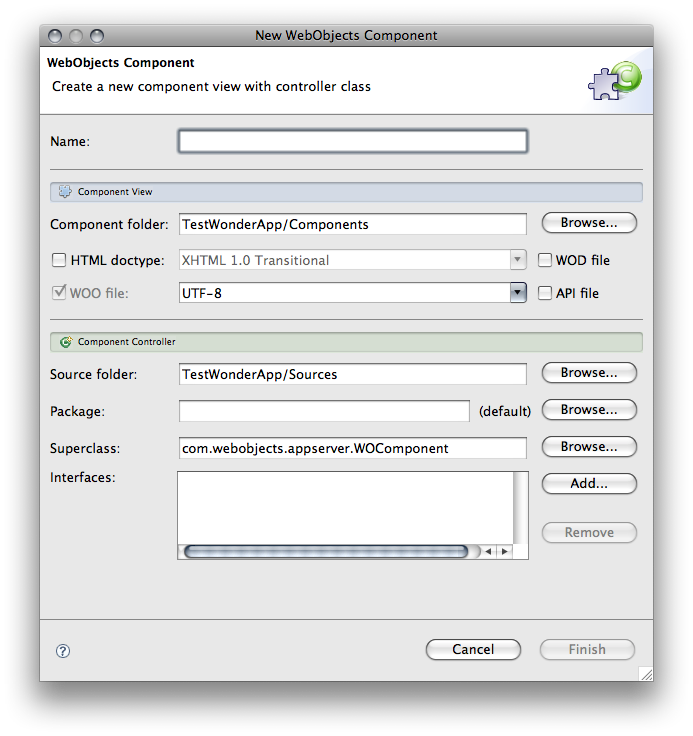Click the Superclass text field
Screen dimensions: 693x736
(x=353, y=448)
